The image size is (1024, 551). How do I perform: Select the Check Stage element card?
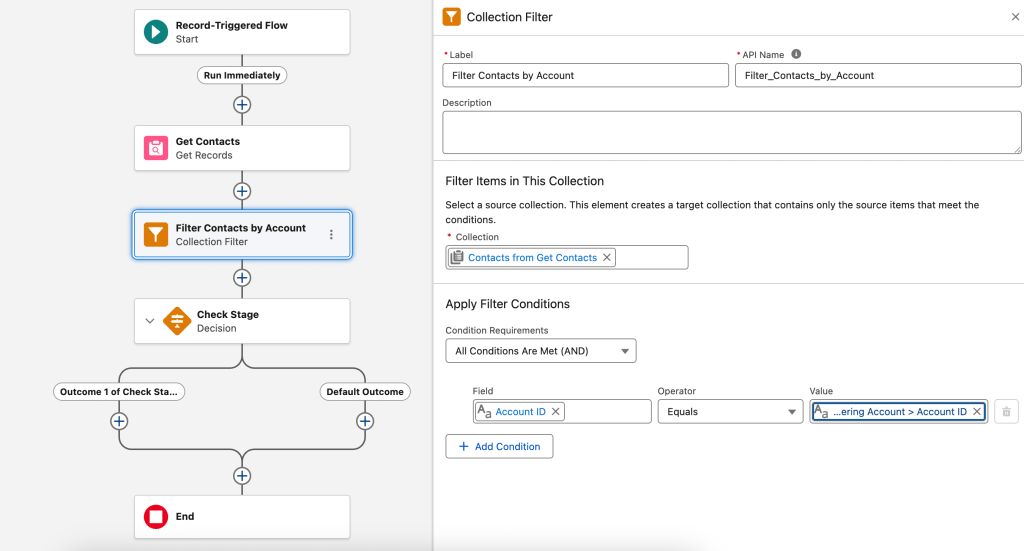point(242,321)
